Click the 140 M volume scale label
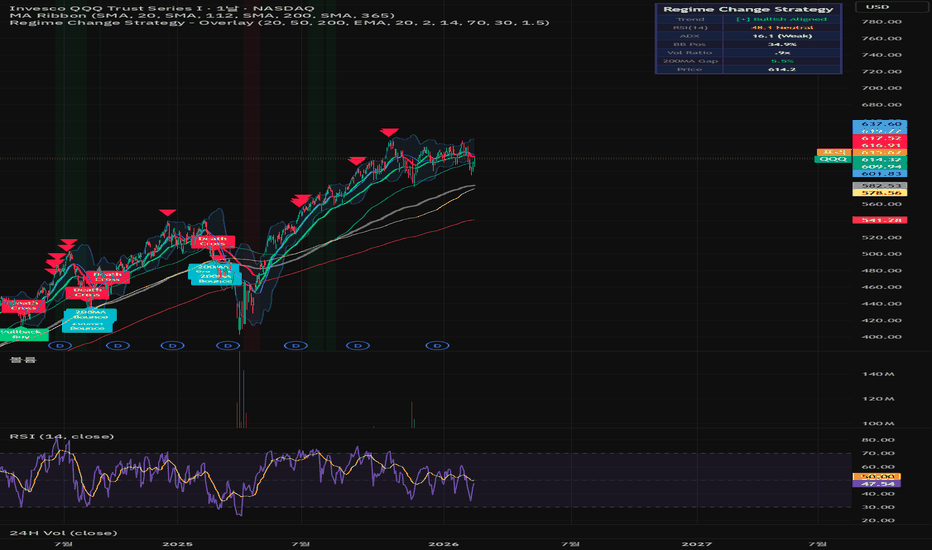Viewport: 932px width, 550px height. click(878, 374)
